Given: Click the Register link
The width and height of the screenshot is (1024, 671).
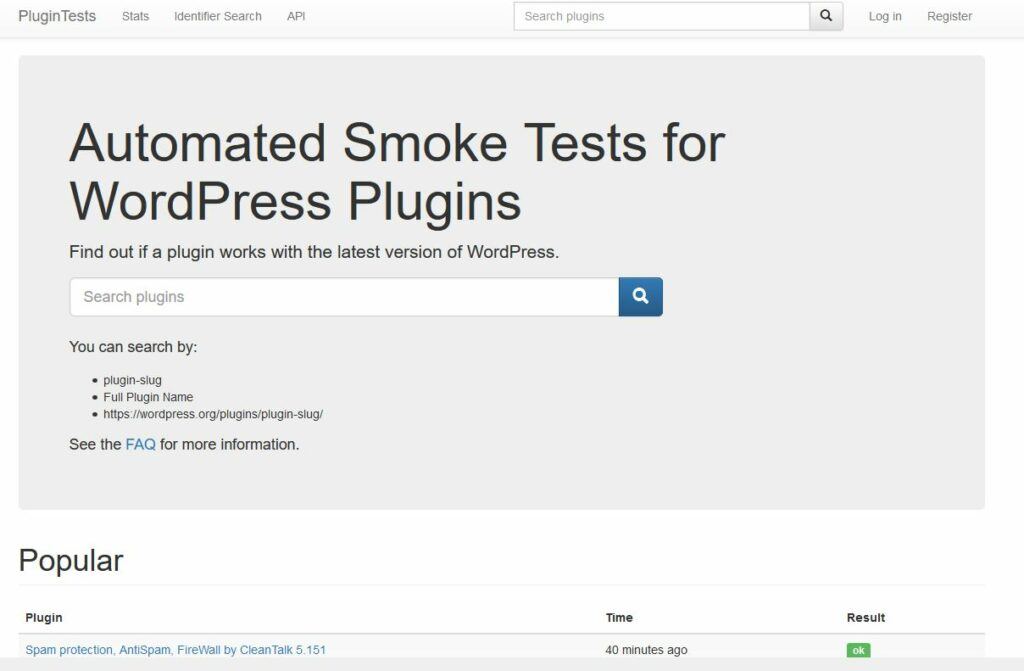Looking at the screenshot, I should pos(948,16).
